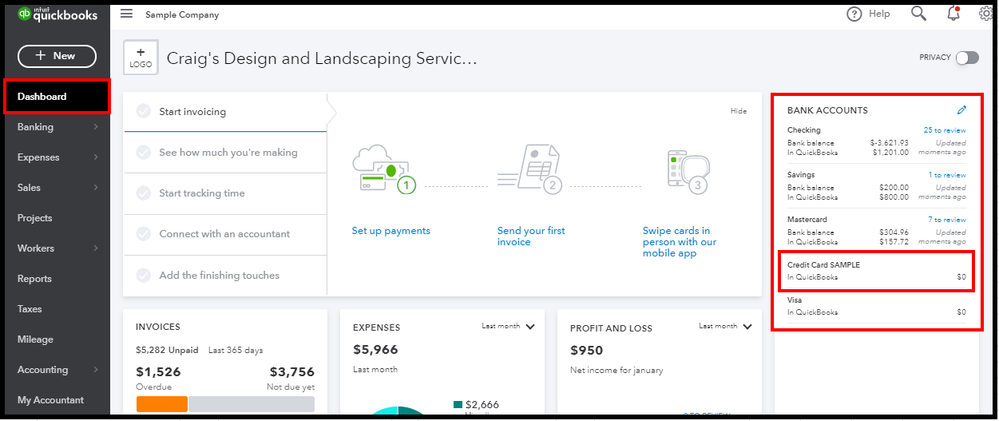The image size is (999, 421).
Task: Open Send your first invoice link
Action: [531, 236]
